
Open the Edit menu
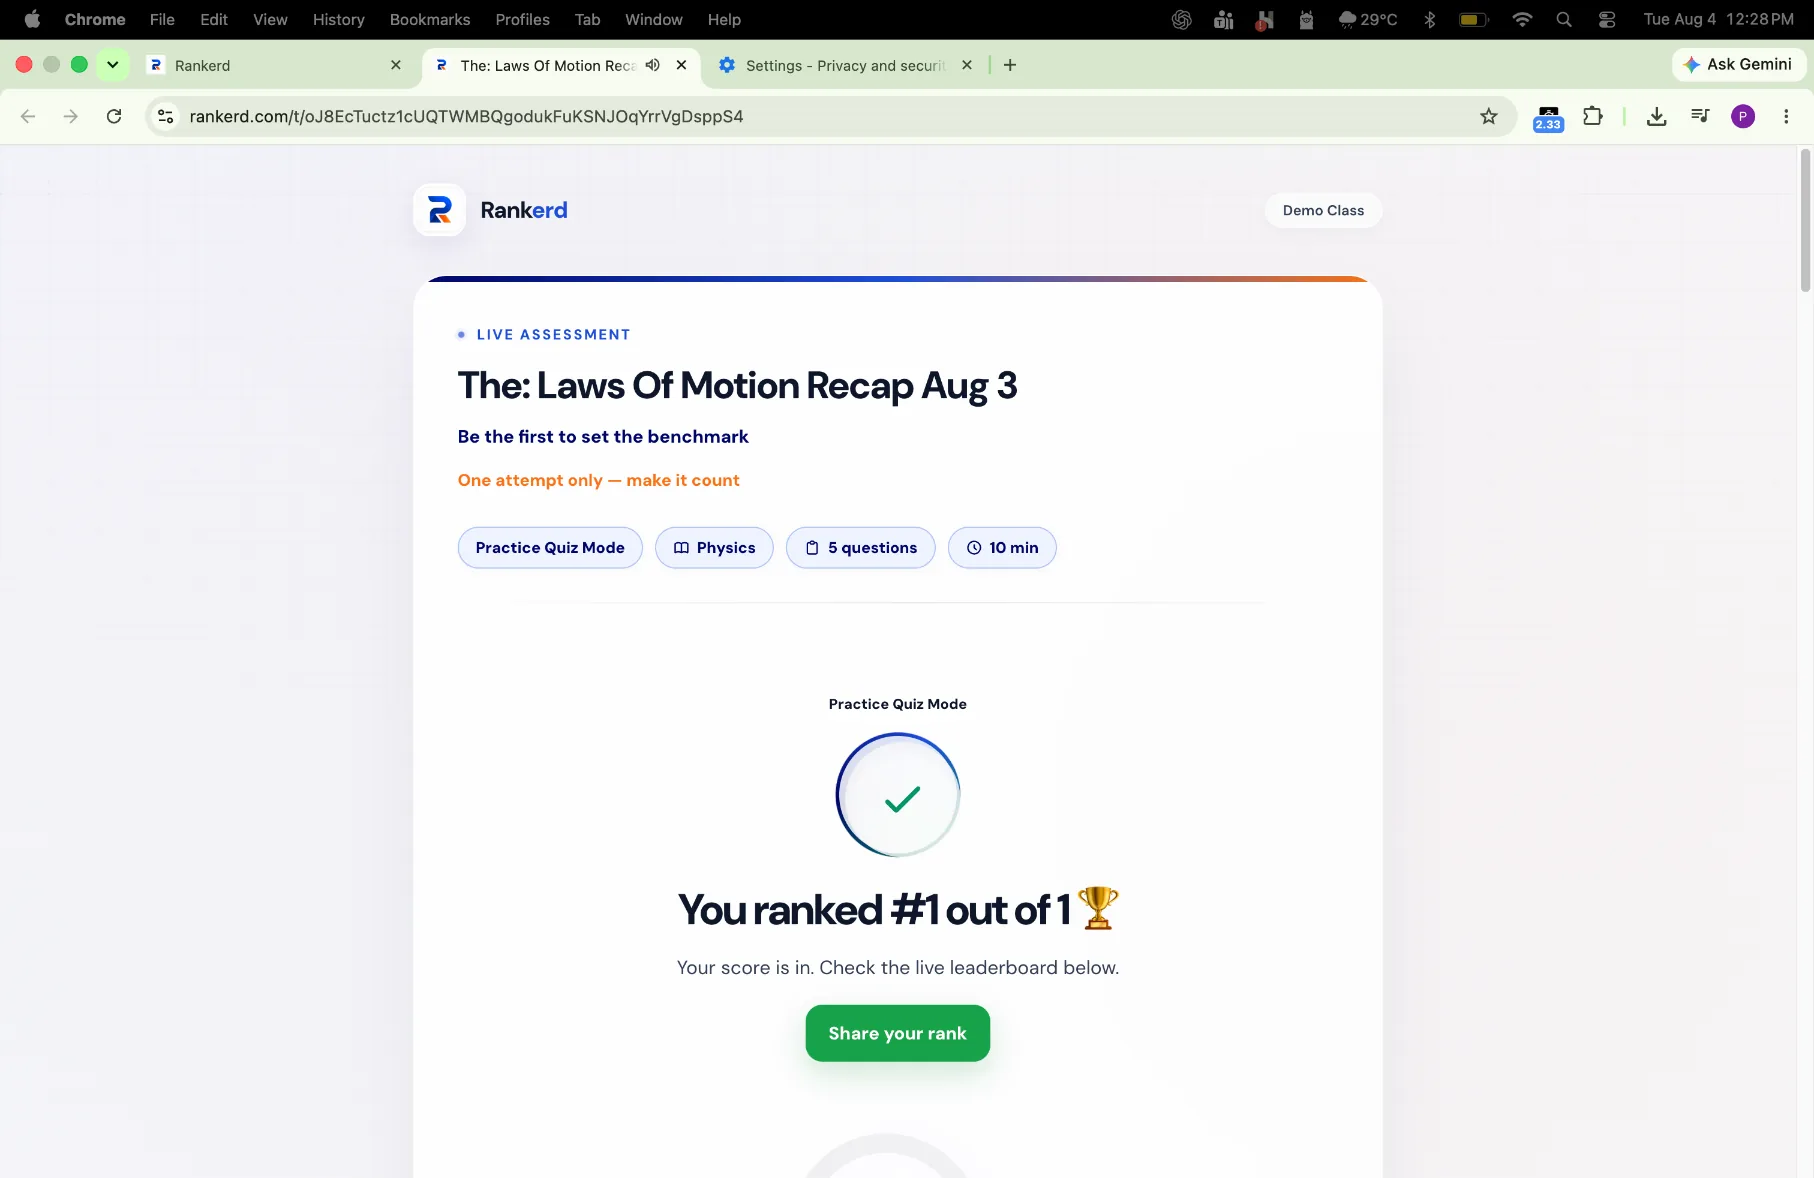click(x=214, y=19)
